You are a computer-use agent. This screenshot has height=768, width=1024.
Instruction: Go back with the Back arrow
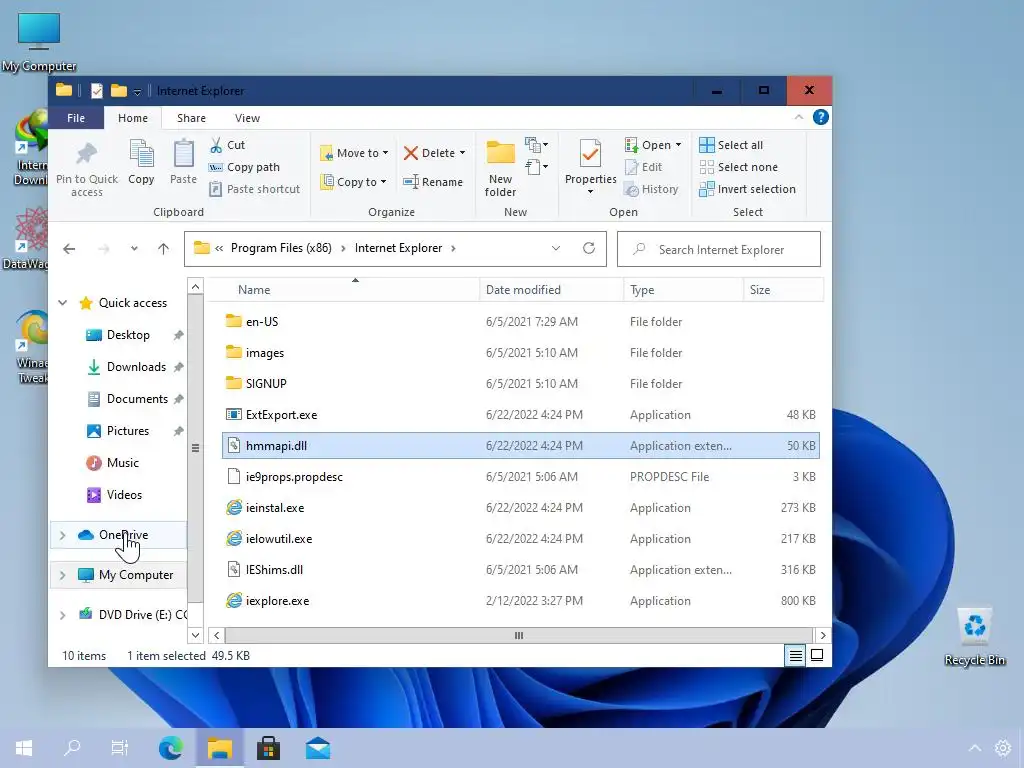(x=69, y=249)
